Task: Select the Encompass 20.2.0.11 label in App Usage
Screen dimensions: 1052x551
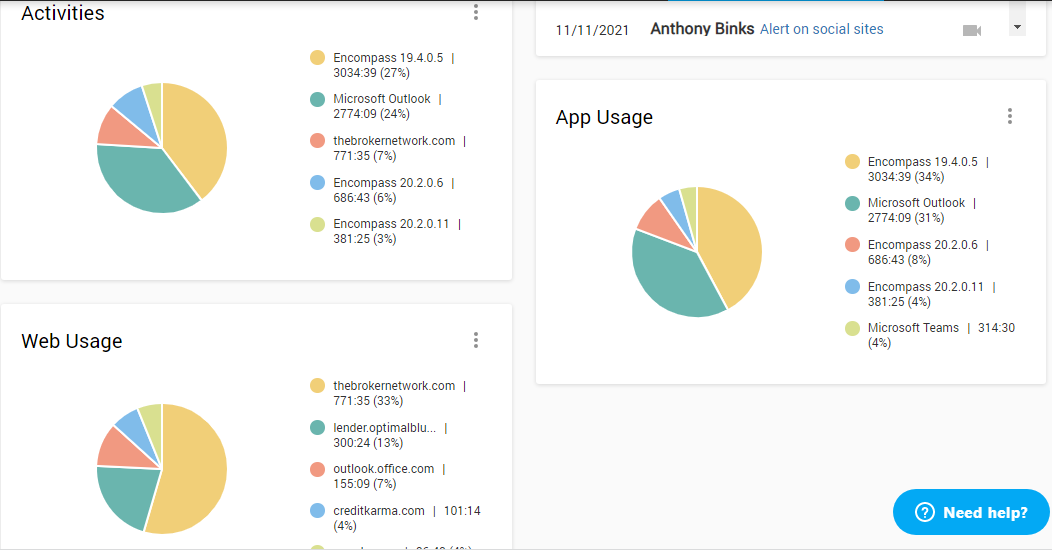Action: [925, 287]
